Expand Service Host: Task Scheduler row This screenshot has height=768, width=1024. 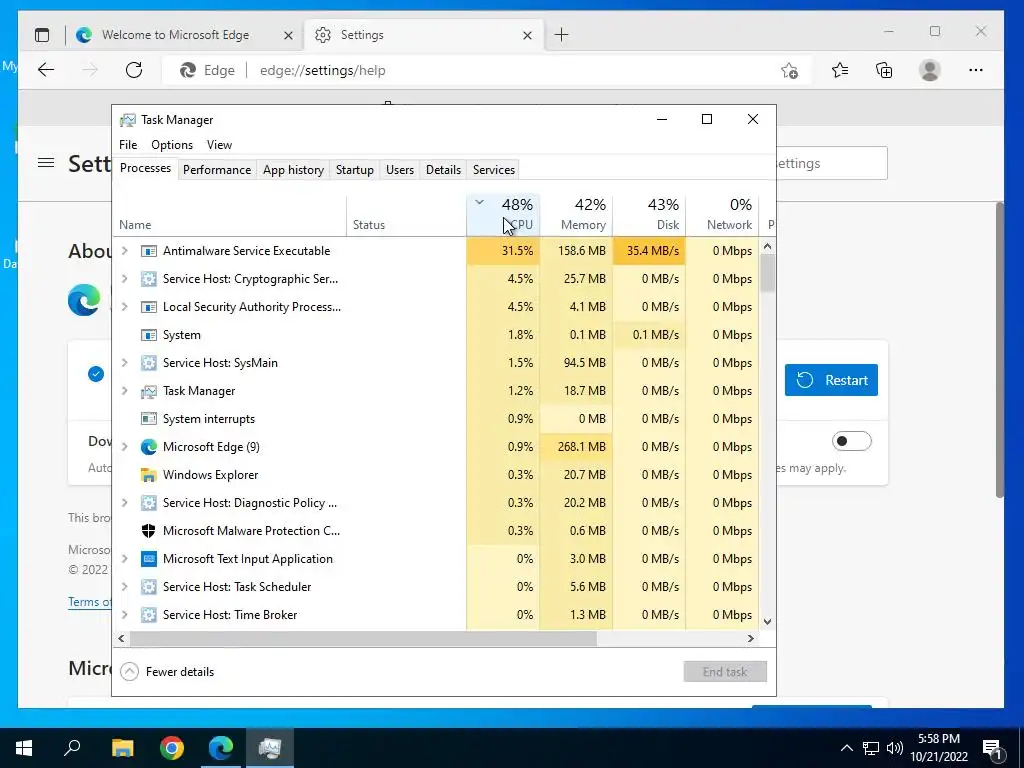click(x=125, y=587)
